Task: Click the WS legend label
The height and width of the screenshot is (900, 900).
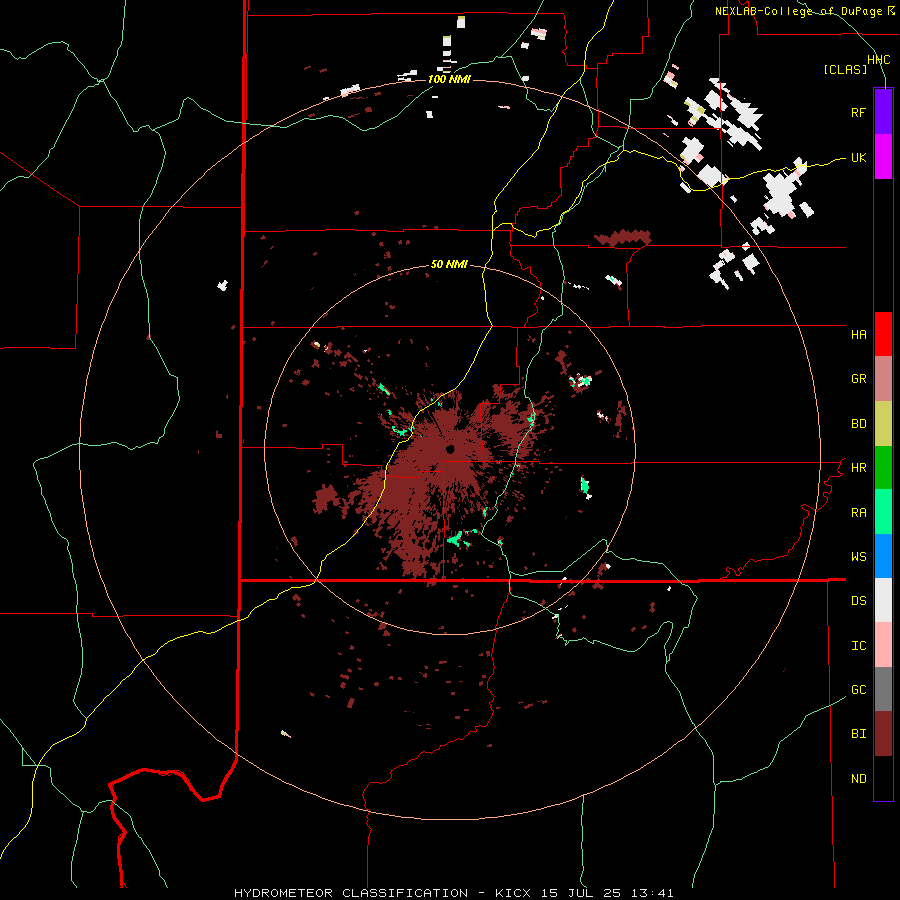Action: [858, 557]
